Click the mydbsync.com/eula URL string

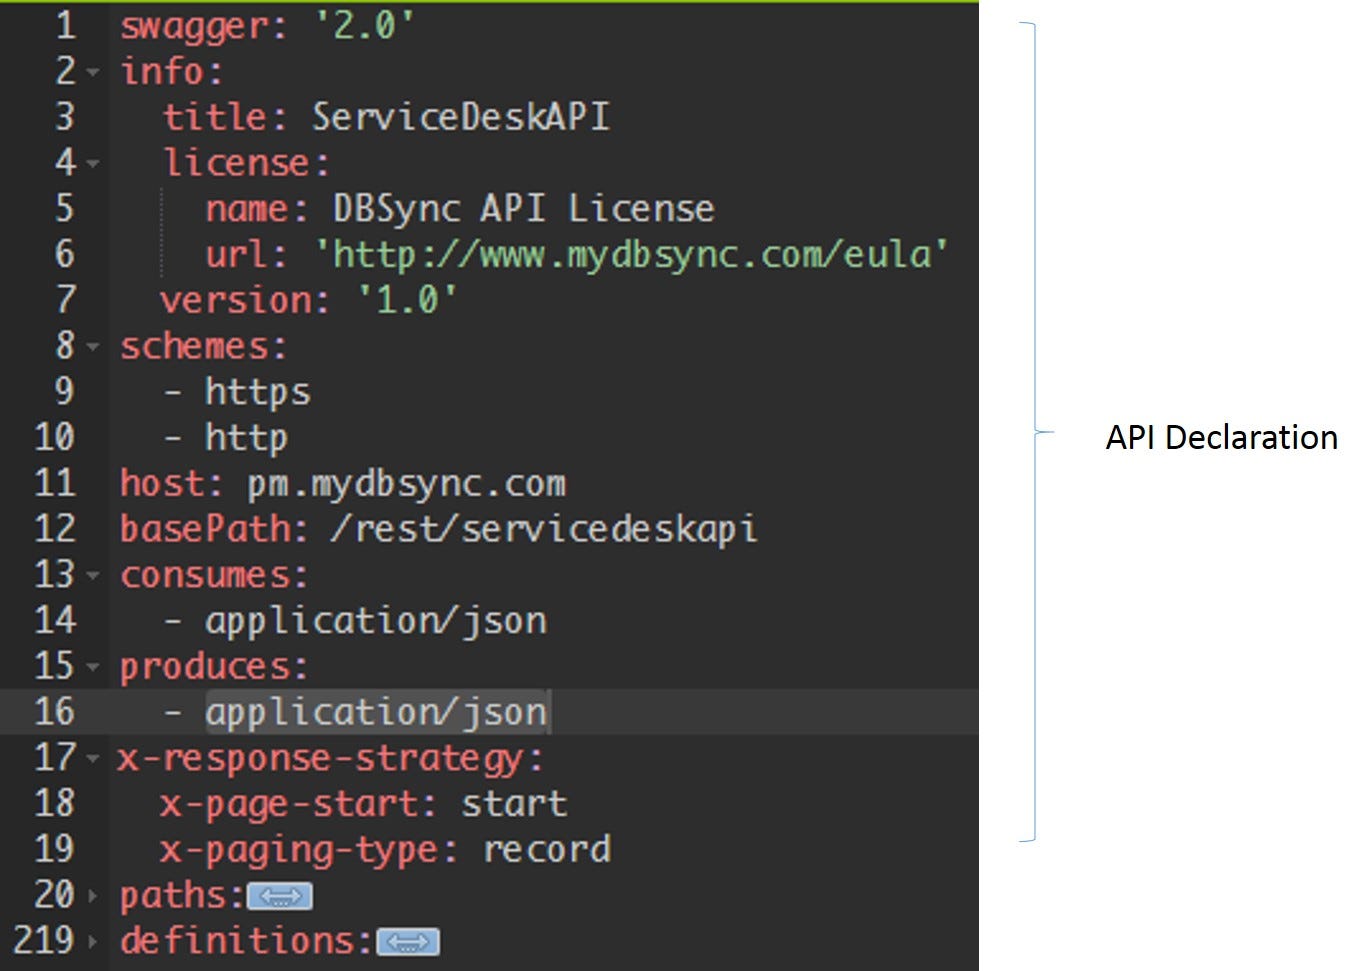coord(631,255)
